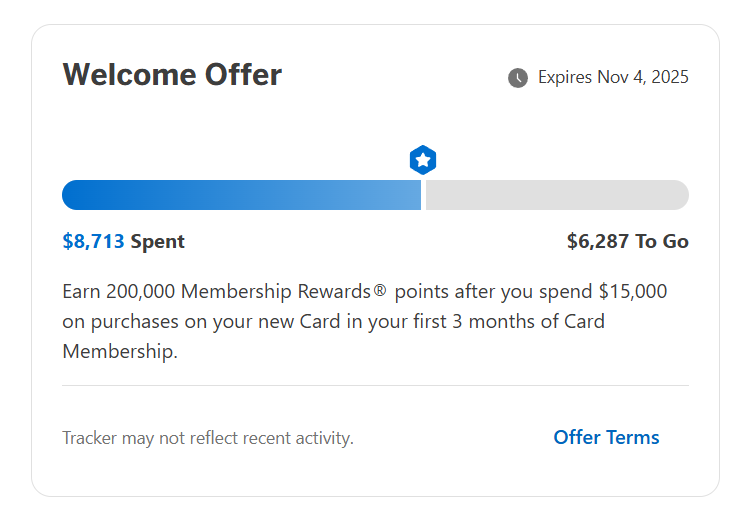The width and height of the screenshot is (747, 512).
Task: Click the blue star hexagon badge
Action: [423, 160]
